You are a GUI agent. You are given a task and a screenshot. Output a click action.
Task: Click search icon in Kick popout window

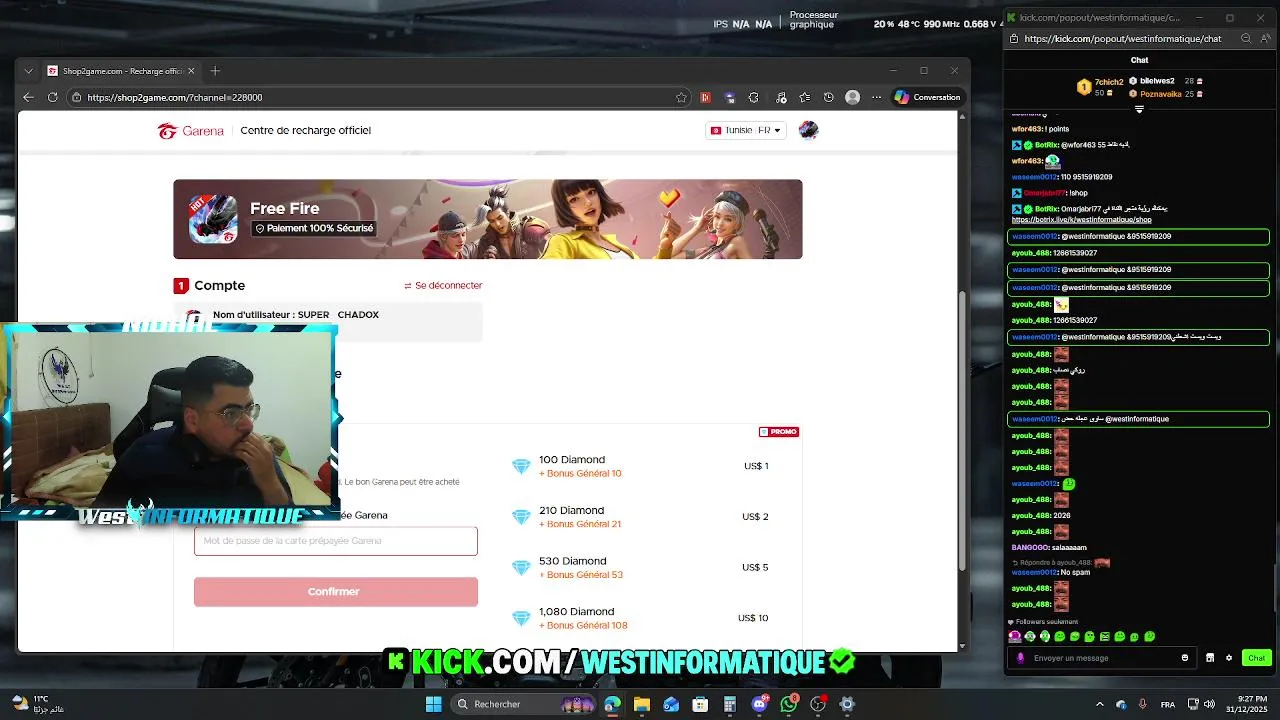(x=1246, y=39)
